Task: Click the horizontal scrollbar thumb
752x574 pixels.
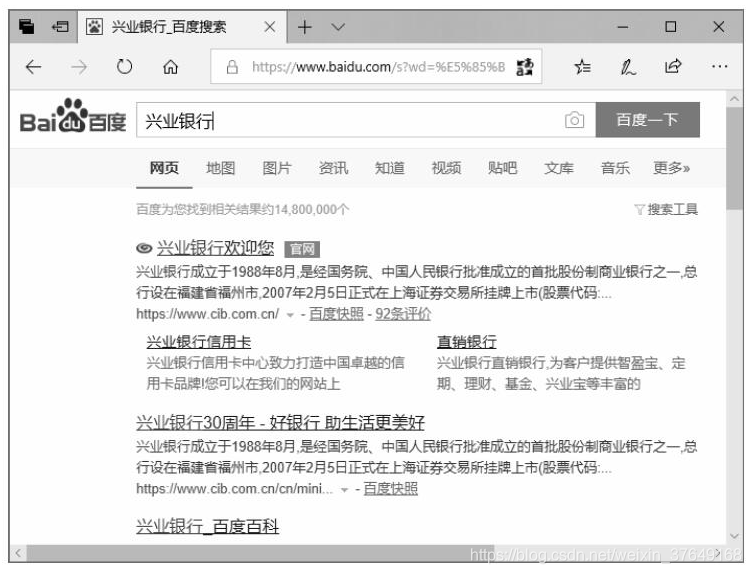Action: click(260, 553)
